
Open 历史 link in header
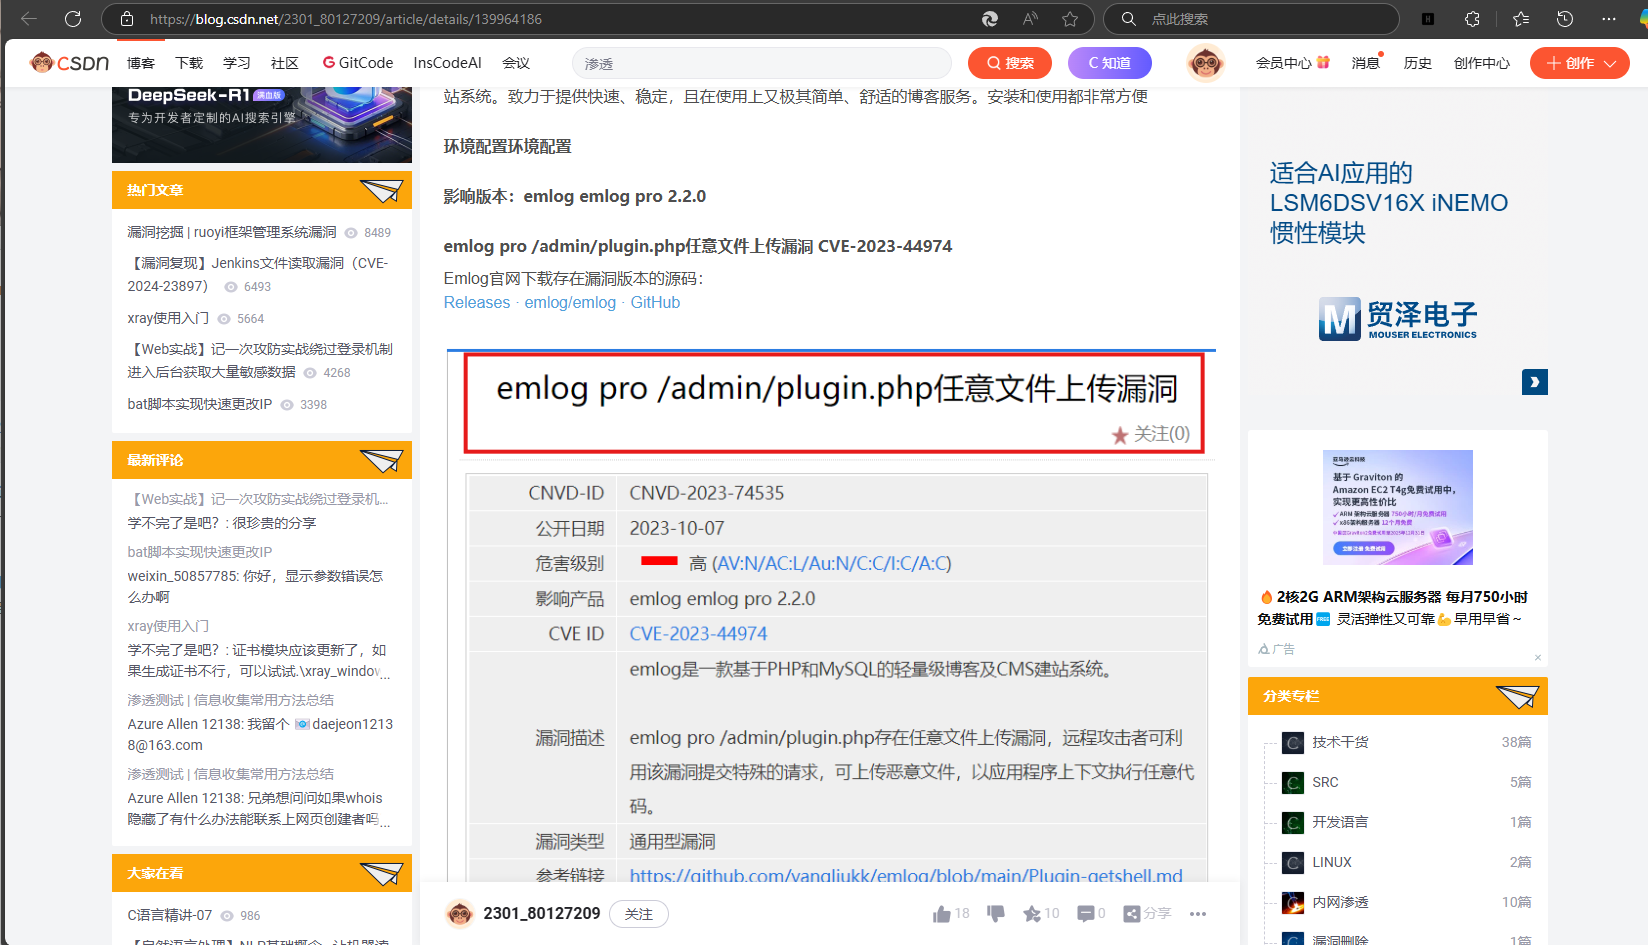tap(1418, 63)
